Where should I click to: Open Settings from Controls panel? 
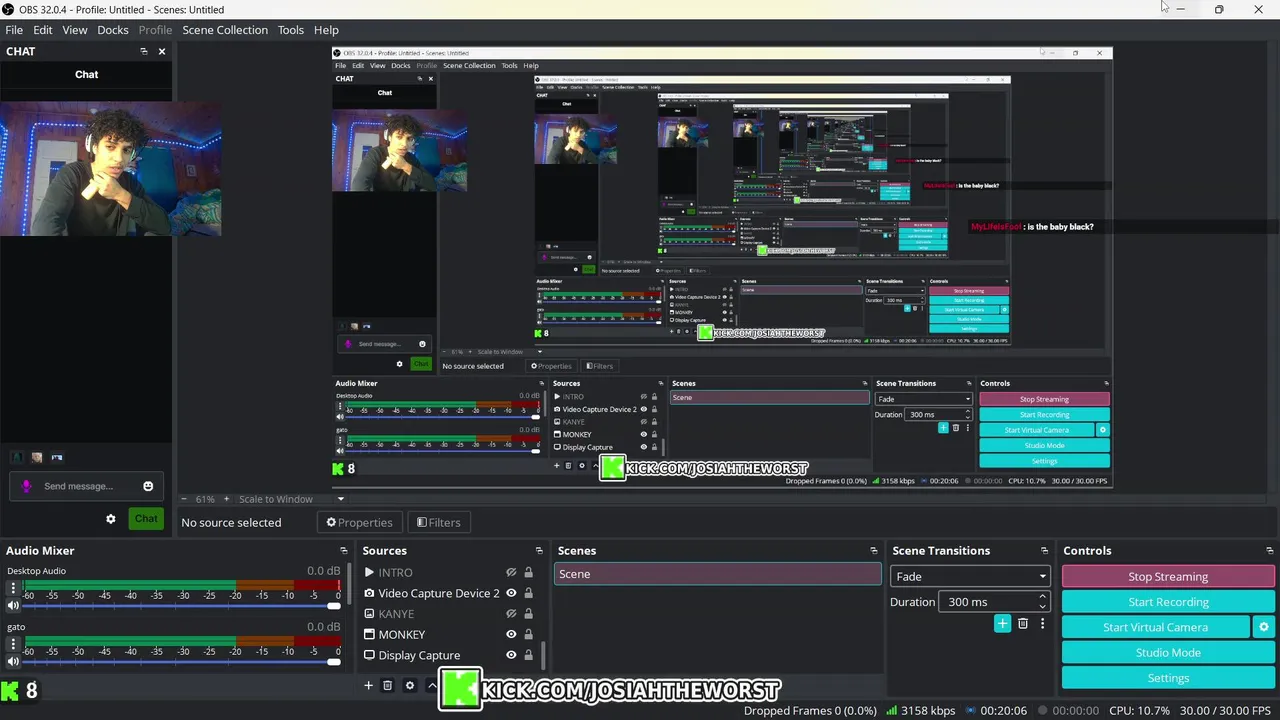1168,678
